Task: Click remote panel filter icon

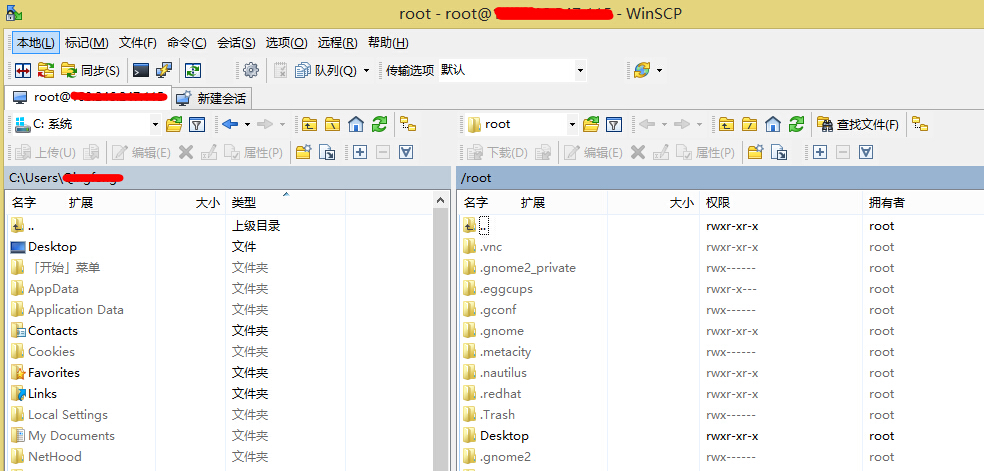Action: [614, 124]
